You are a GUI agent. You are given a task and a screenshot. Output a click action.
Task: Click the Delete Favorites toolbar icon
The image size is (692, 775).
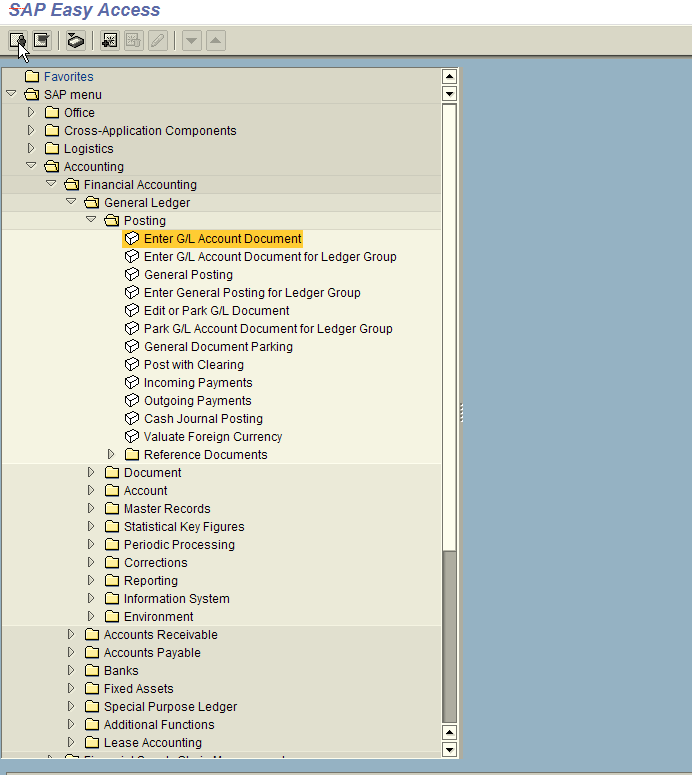tap(133, 40)
